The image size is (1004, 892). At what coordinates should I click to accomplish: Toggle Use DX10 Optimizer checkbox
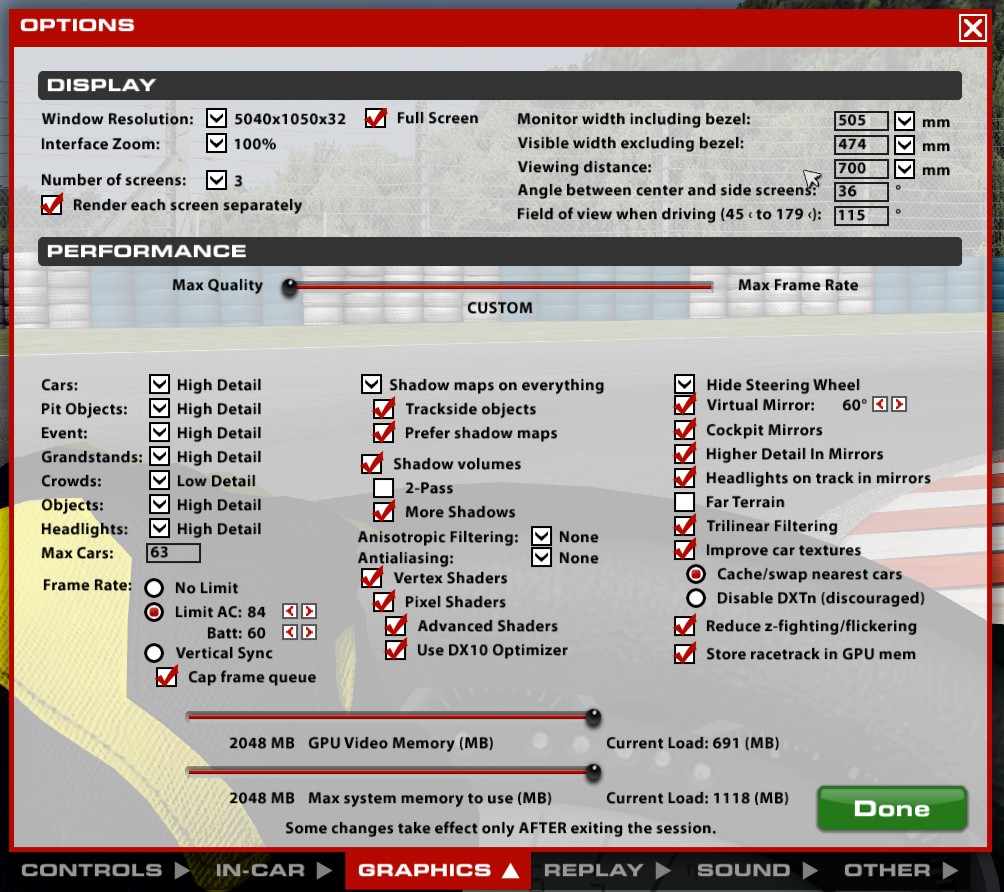click(x=396, y=649)
